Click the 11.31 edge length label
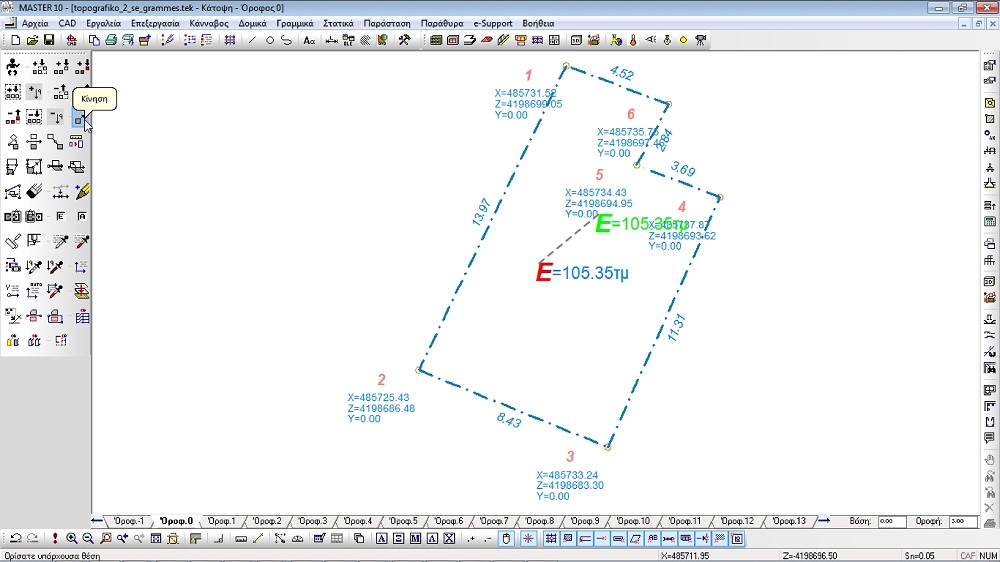The height and width of the screenshot is (562, 1000). [677, 327]
